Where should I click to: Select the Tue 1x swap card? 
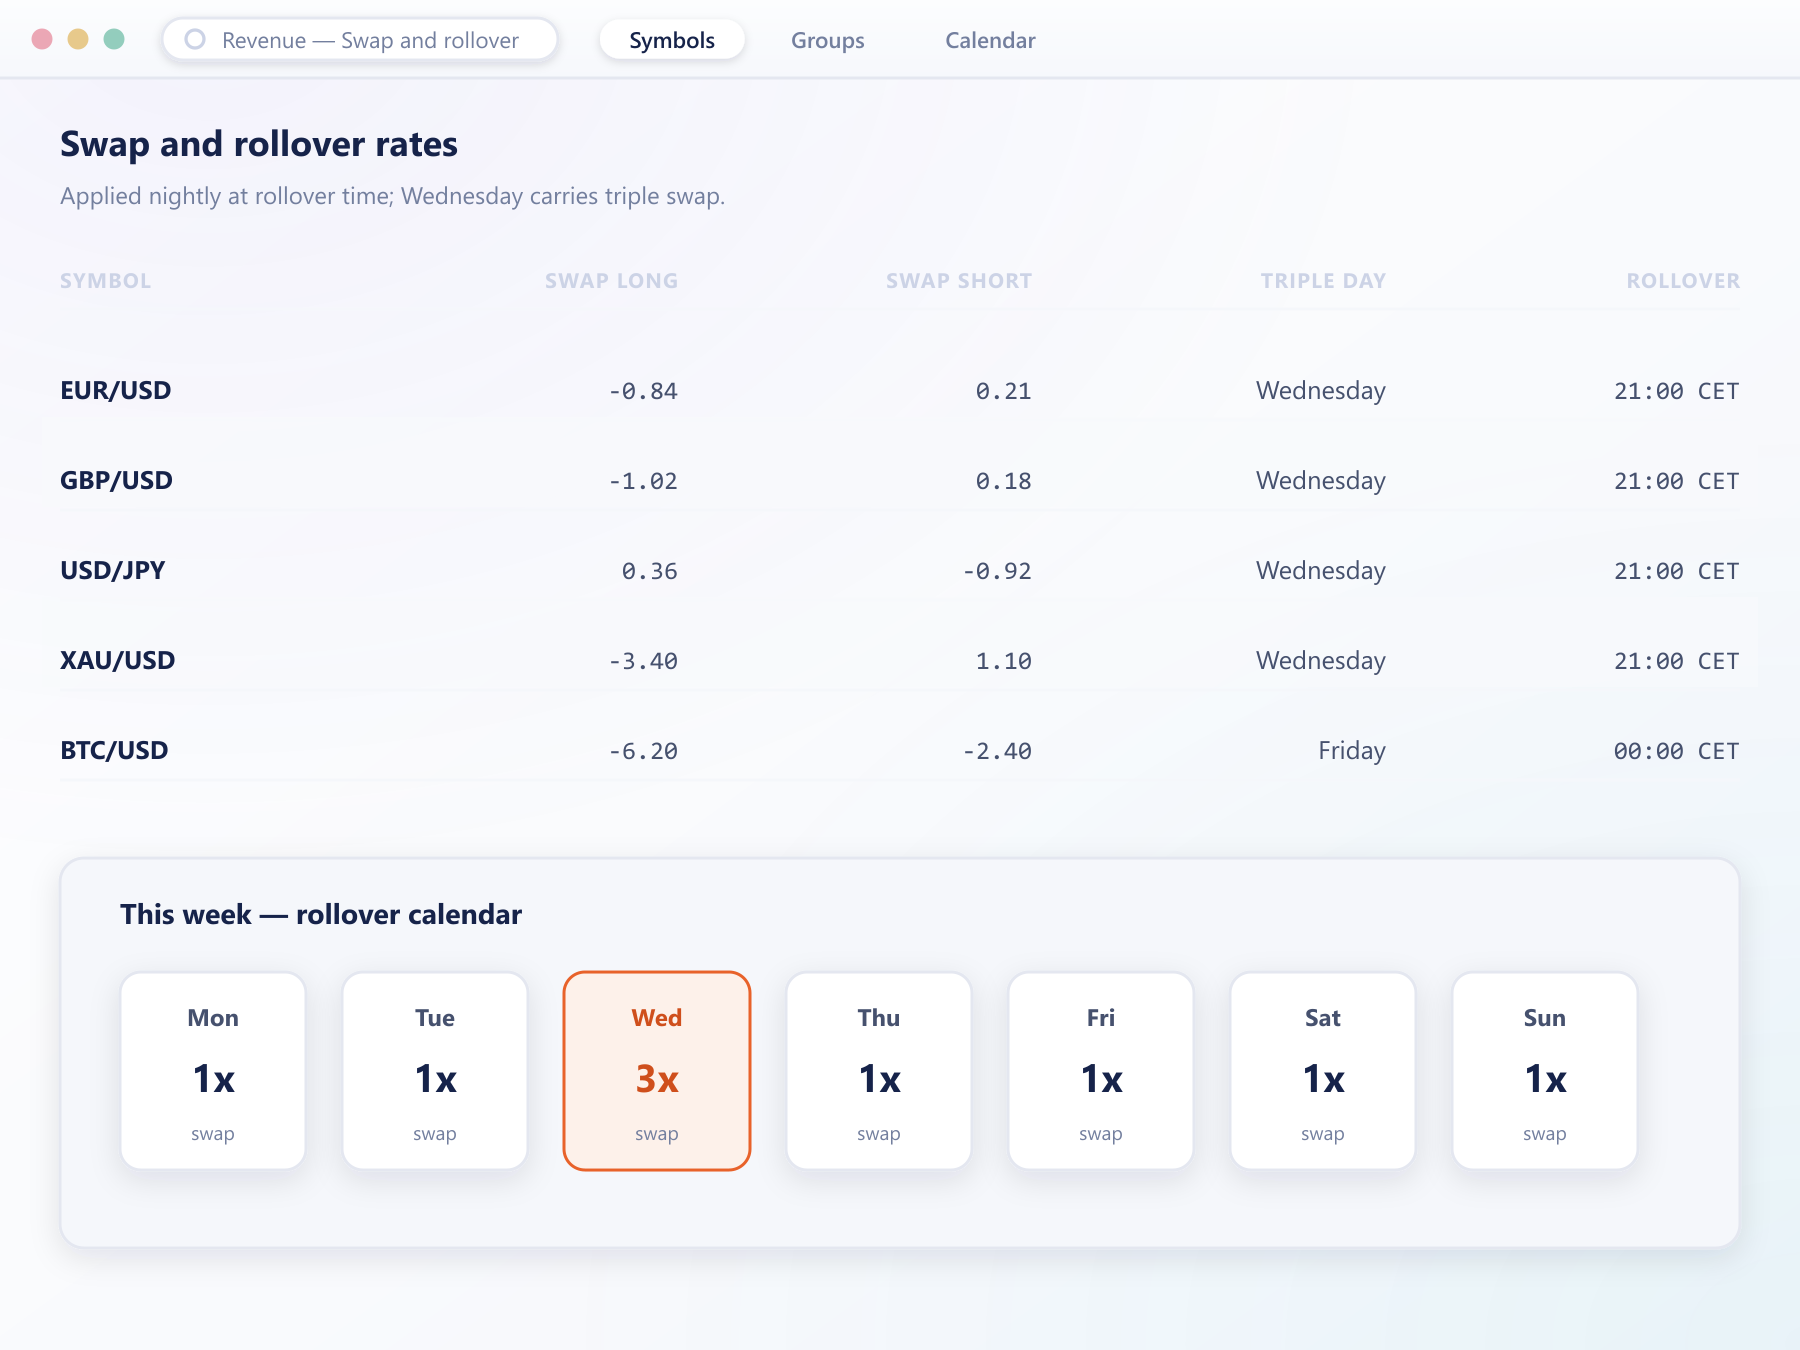[435, 1070]
